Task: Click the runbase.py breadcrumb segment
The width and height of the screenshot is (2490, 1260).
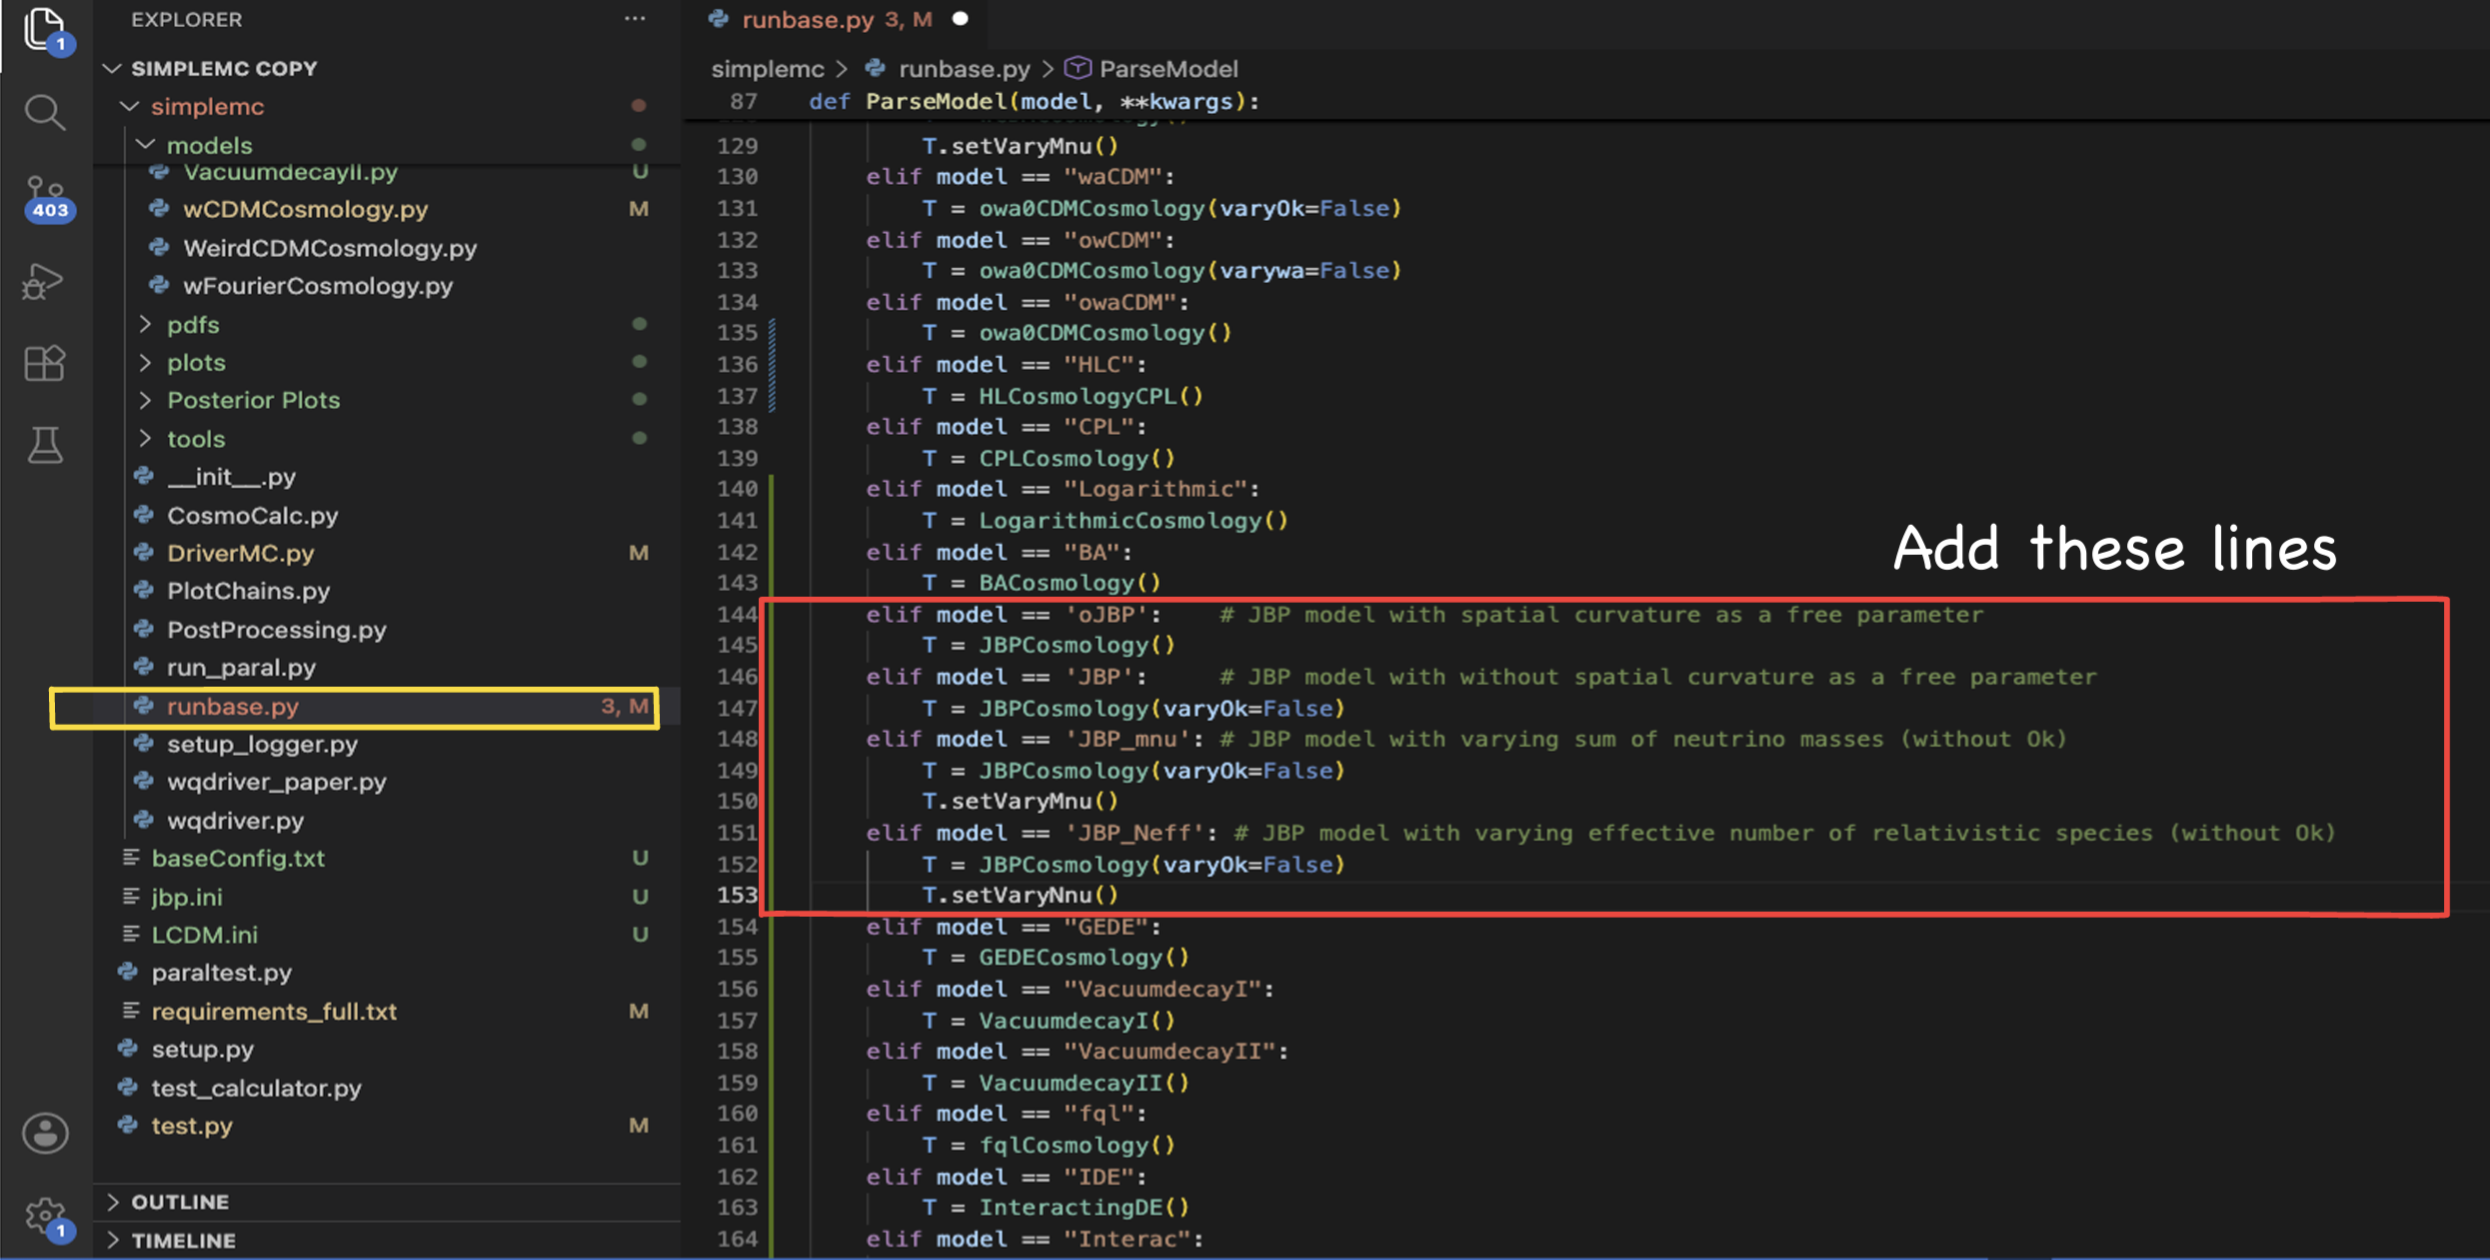Action: tap(963, 69)
